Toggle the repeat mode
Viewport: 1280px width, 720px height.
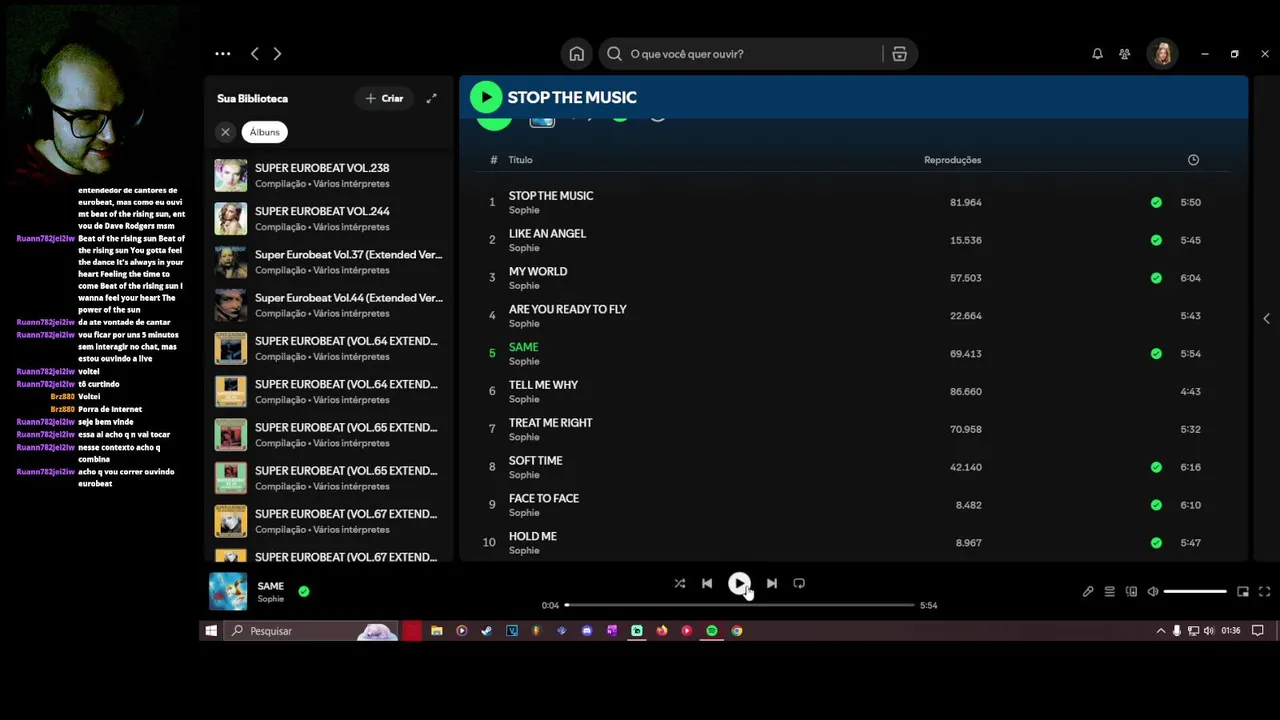point(799,583)
